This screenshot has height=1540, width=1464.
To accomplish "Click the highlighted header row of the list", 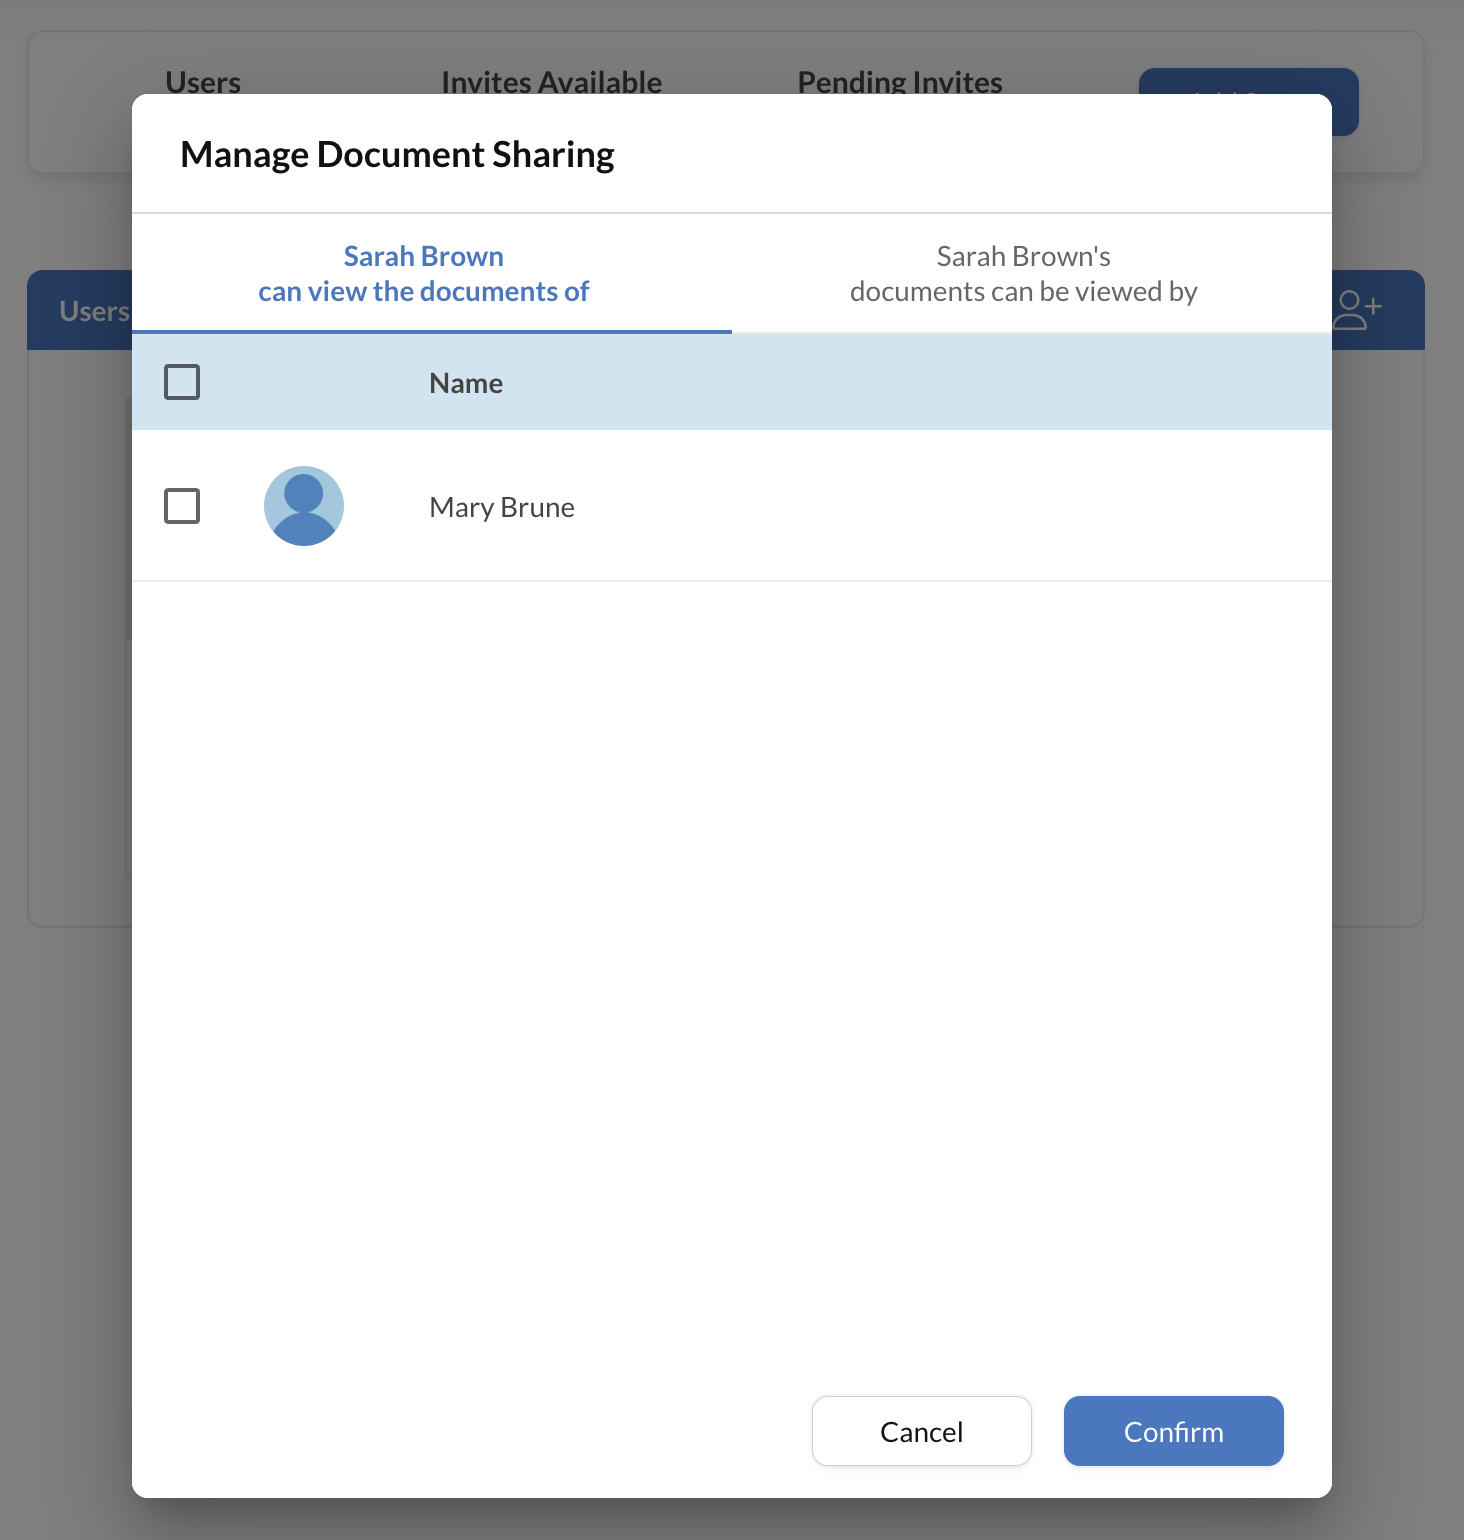I will [x=730, y=382].
